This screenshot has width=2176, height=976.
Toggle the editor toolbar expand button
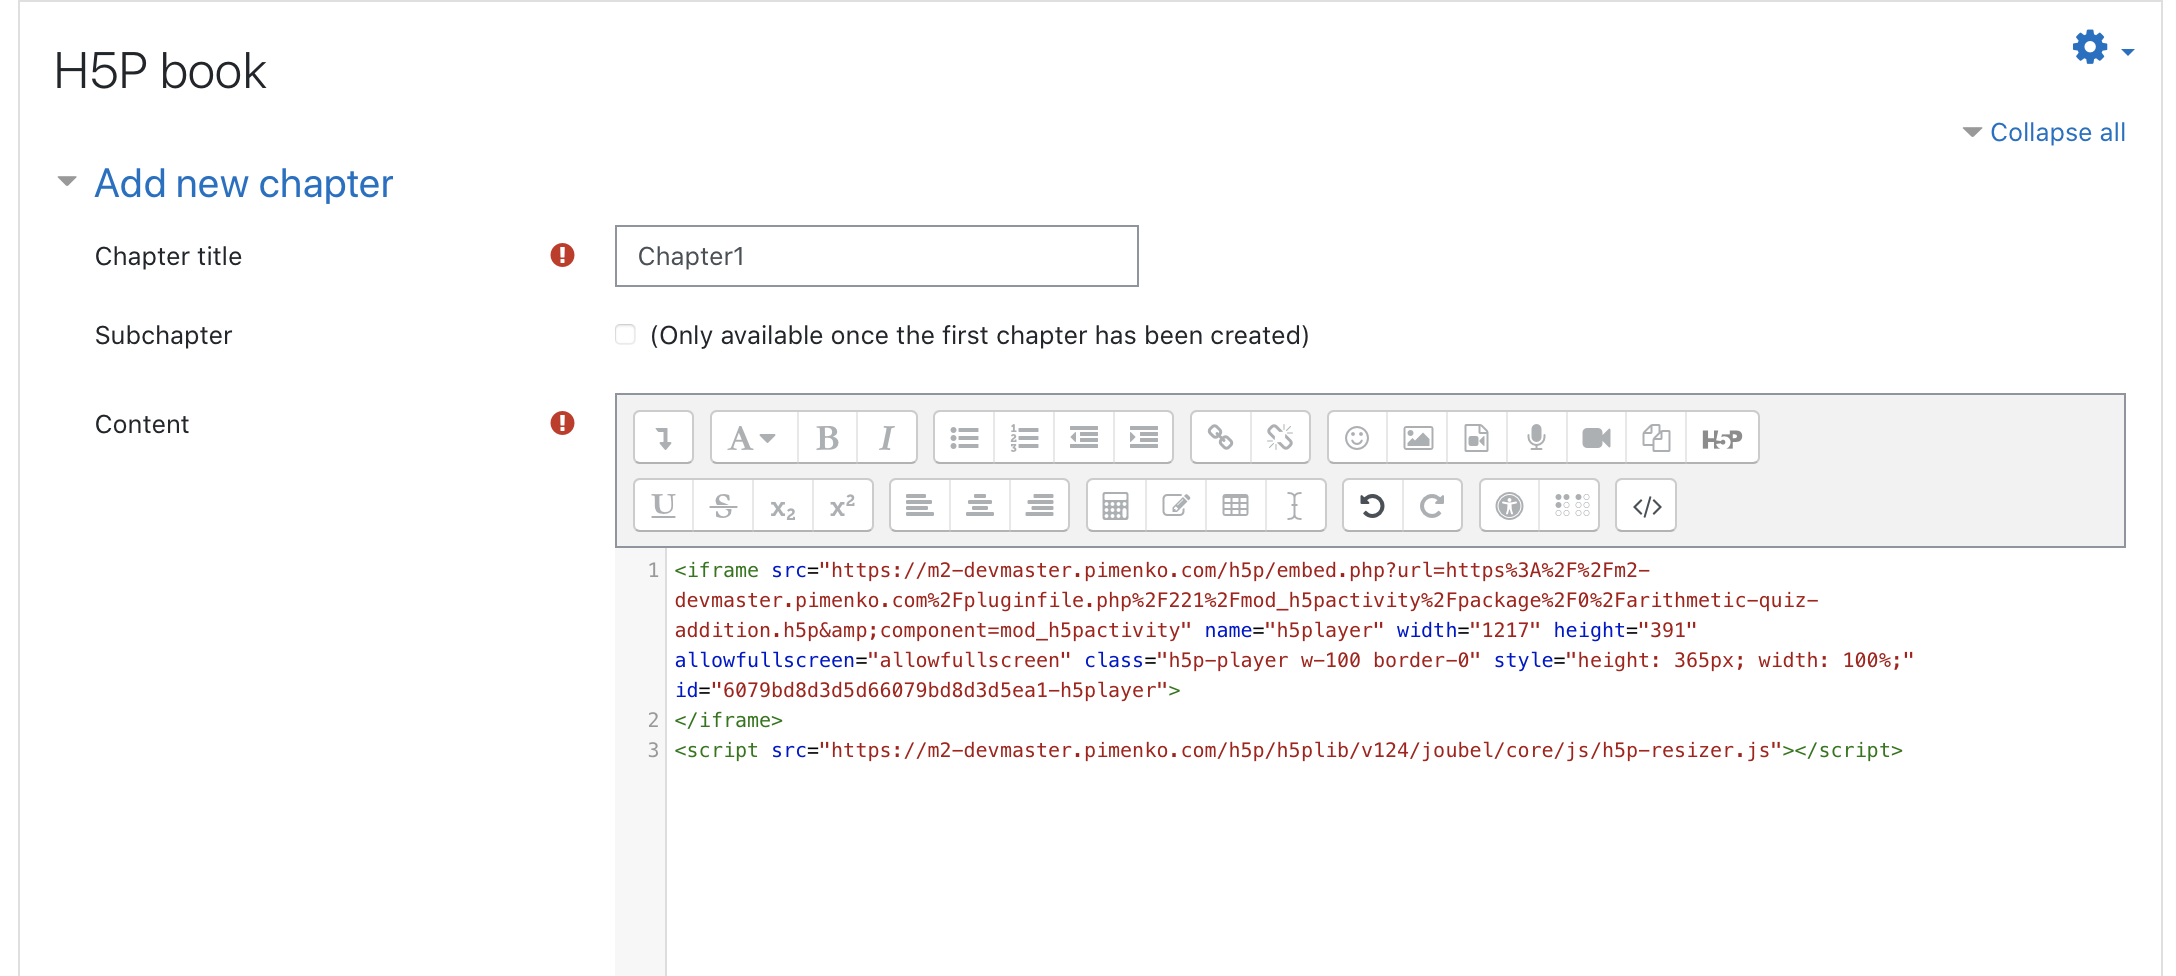[x=663, y=438]
